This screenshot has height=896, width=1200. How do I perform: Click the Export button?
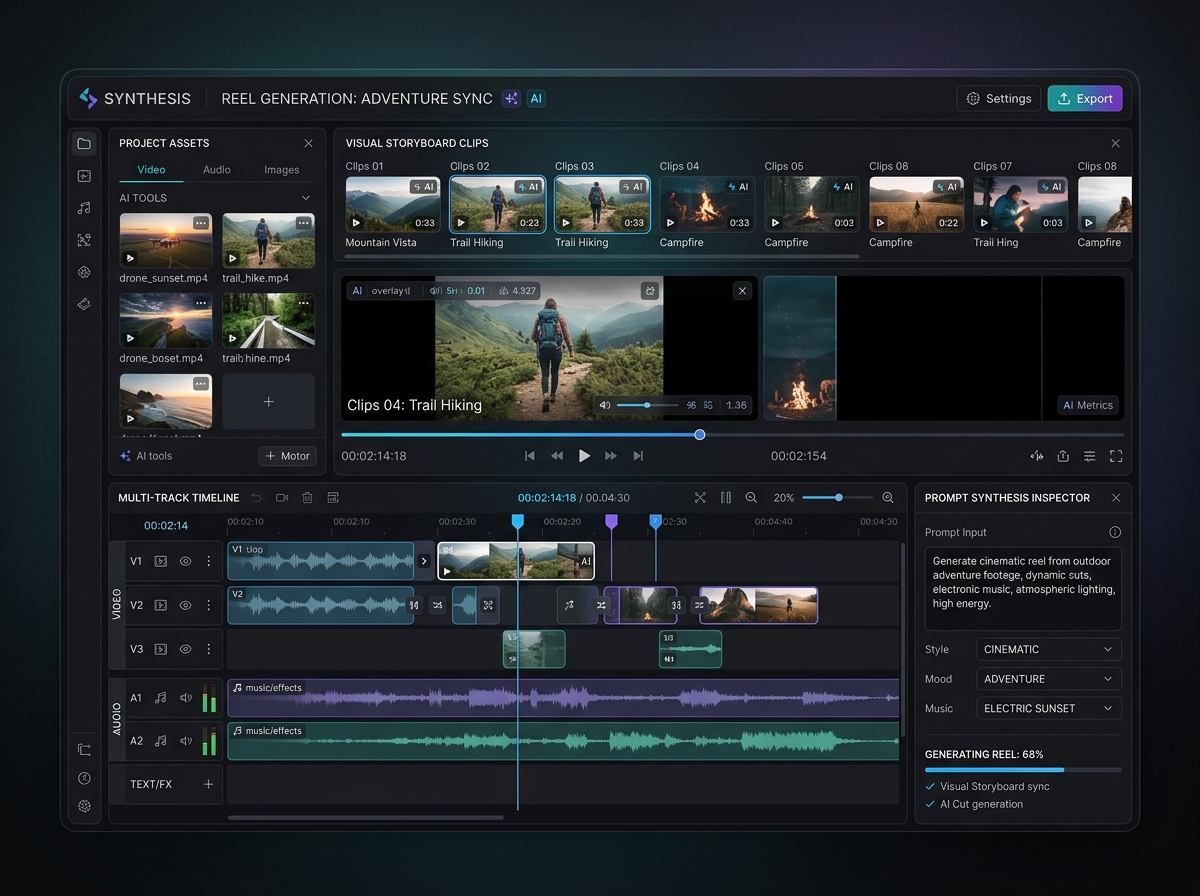1085,98
